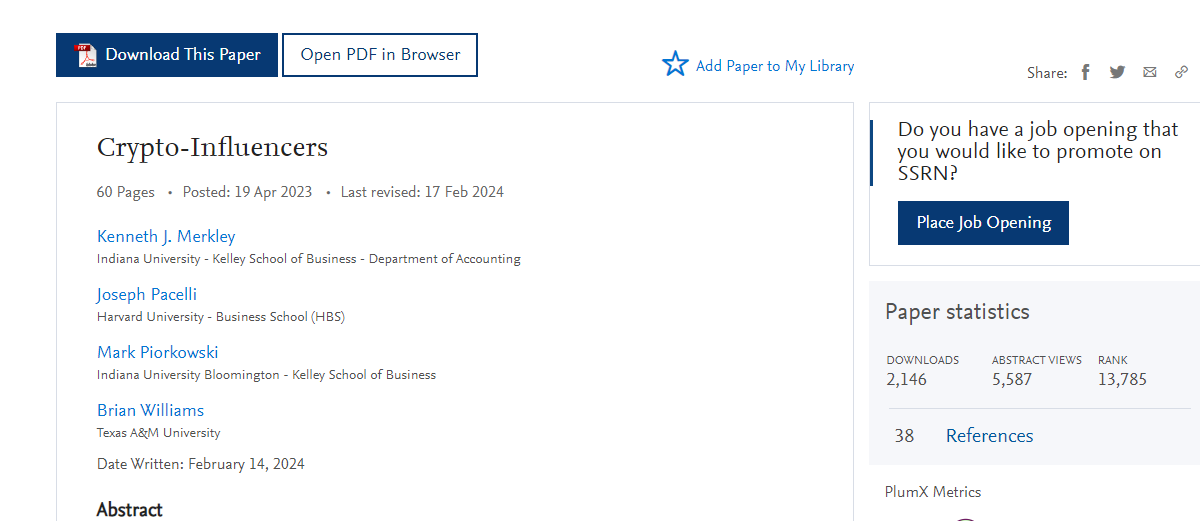Click the Paper statistics heading
Screen dimensions: 1200x521
[x=957, y=312]
